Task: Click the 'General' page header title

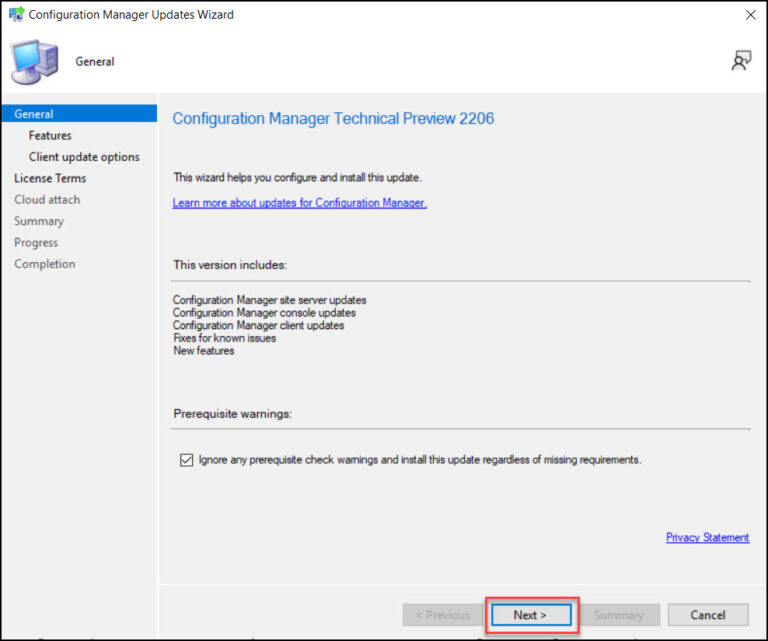Action: click(95, 62)
